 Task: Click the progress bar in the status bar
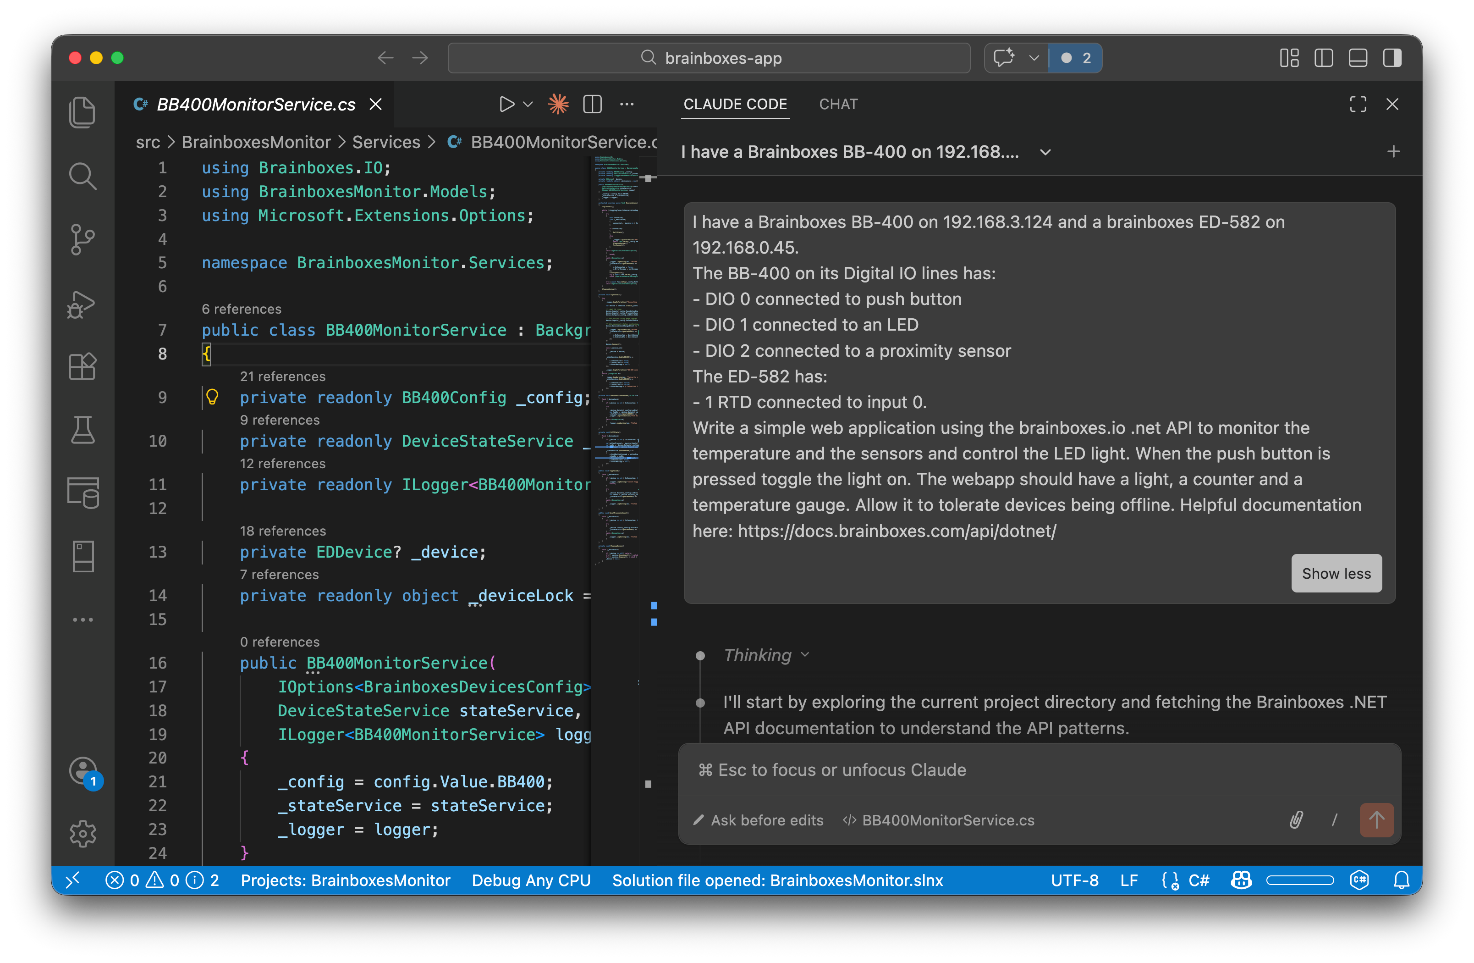pyautogui.click(x=1300, y=880)
